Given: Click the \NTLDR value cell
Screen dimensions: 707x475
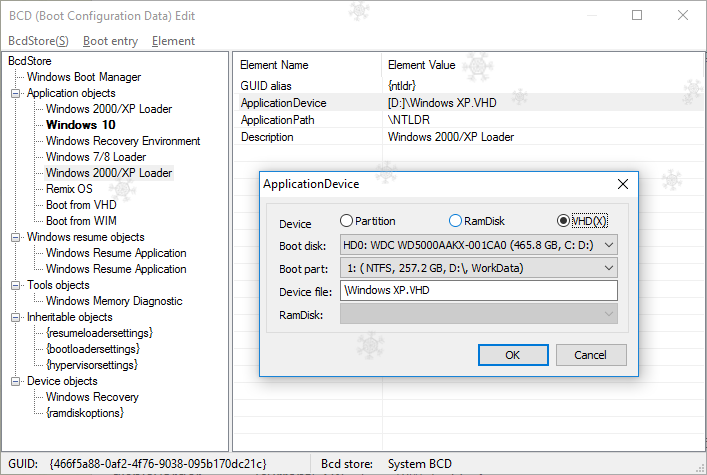Looking at the screenshot, I should tap(409, 120).
